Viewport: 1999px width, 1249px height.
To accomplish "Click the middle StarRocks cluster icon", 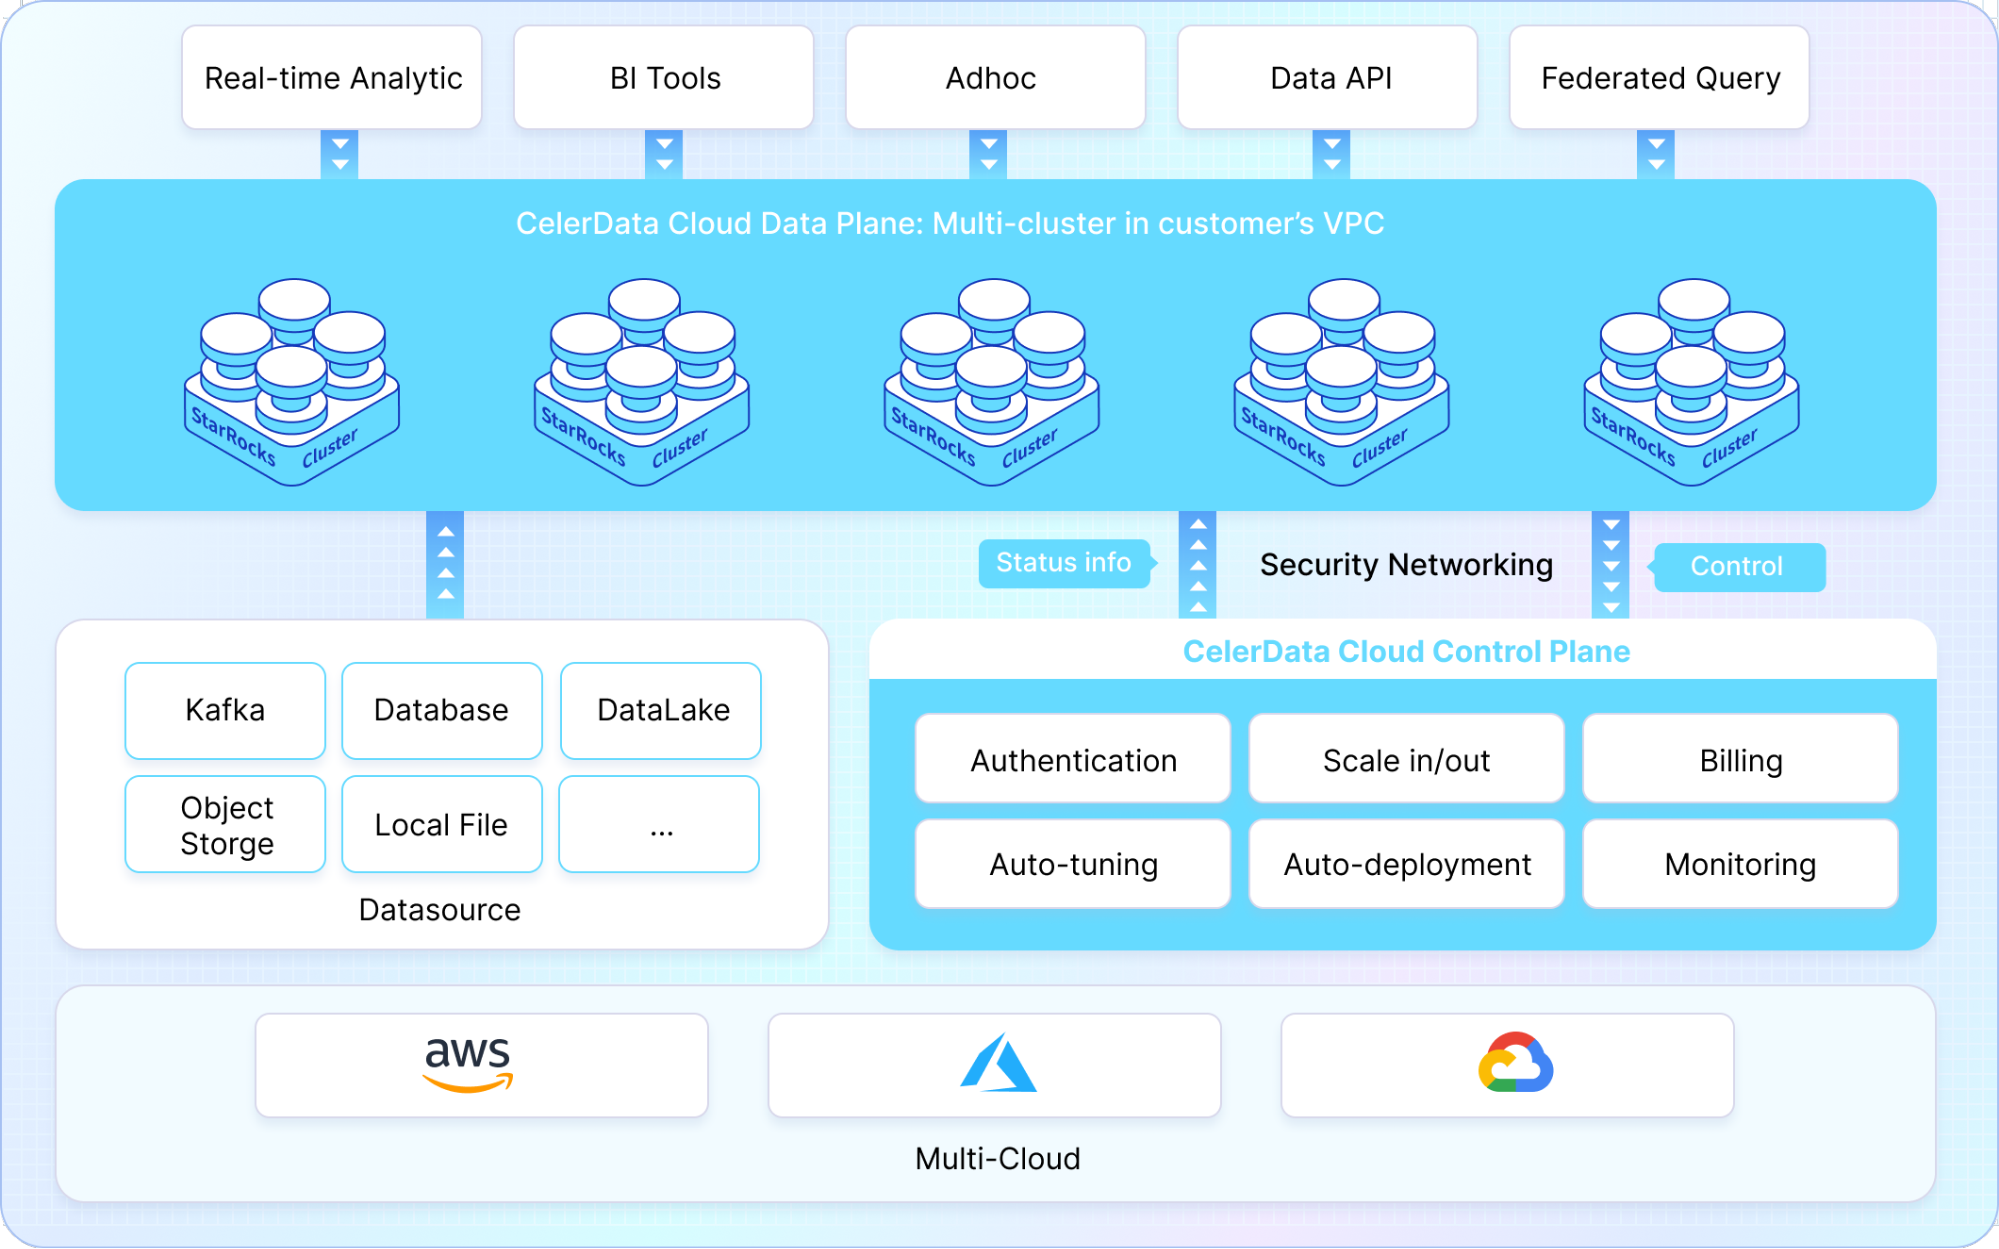I will coord(992,383).
